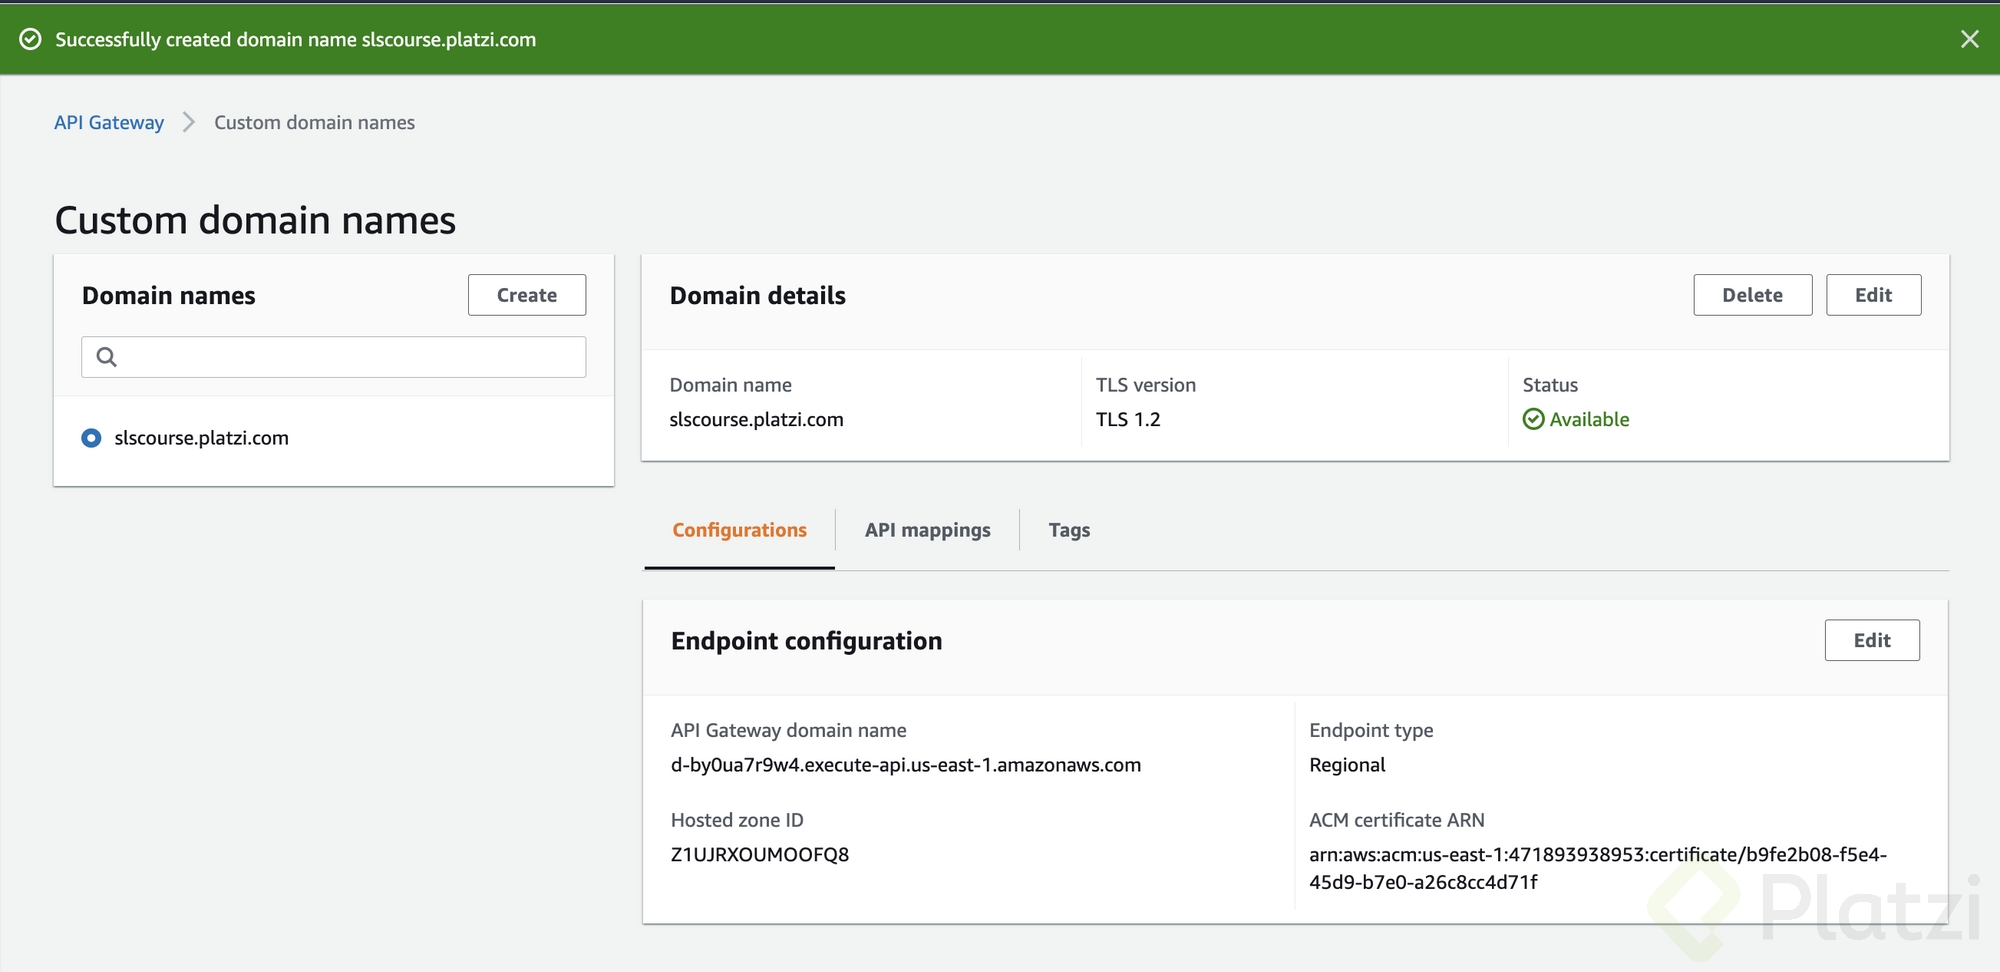Click the Custom domain names breadcrumb text
This screenshot has width=2000, height=972.
[314, 122]
